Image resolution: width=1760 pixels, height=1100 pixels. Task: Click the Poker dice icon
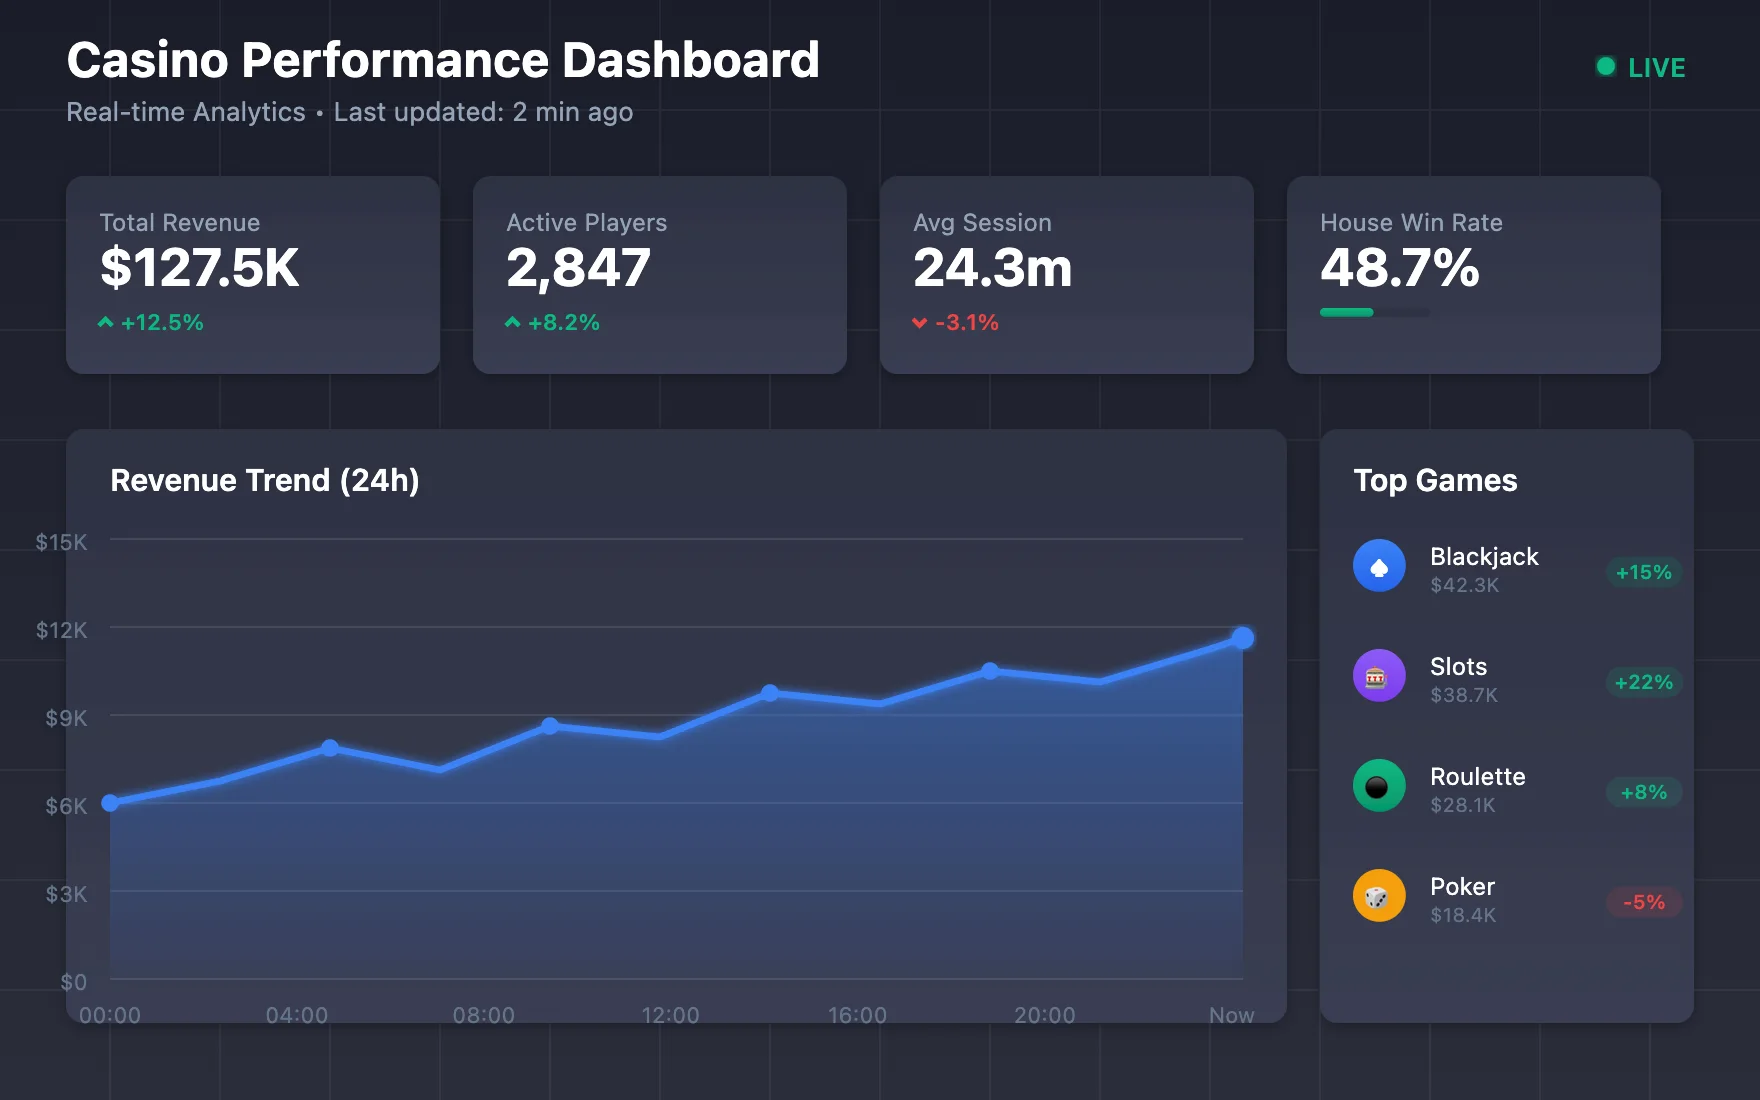coord(1378,896)
